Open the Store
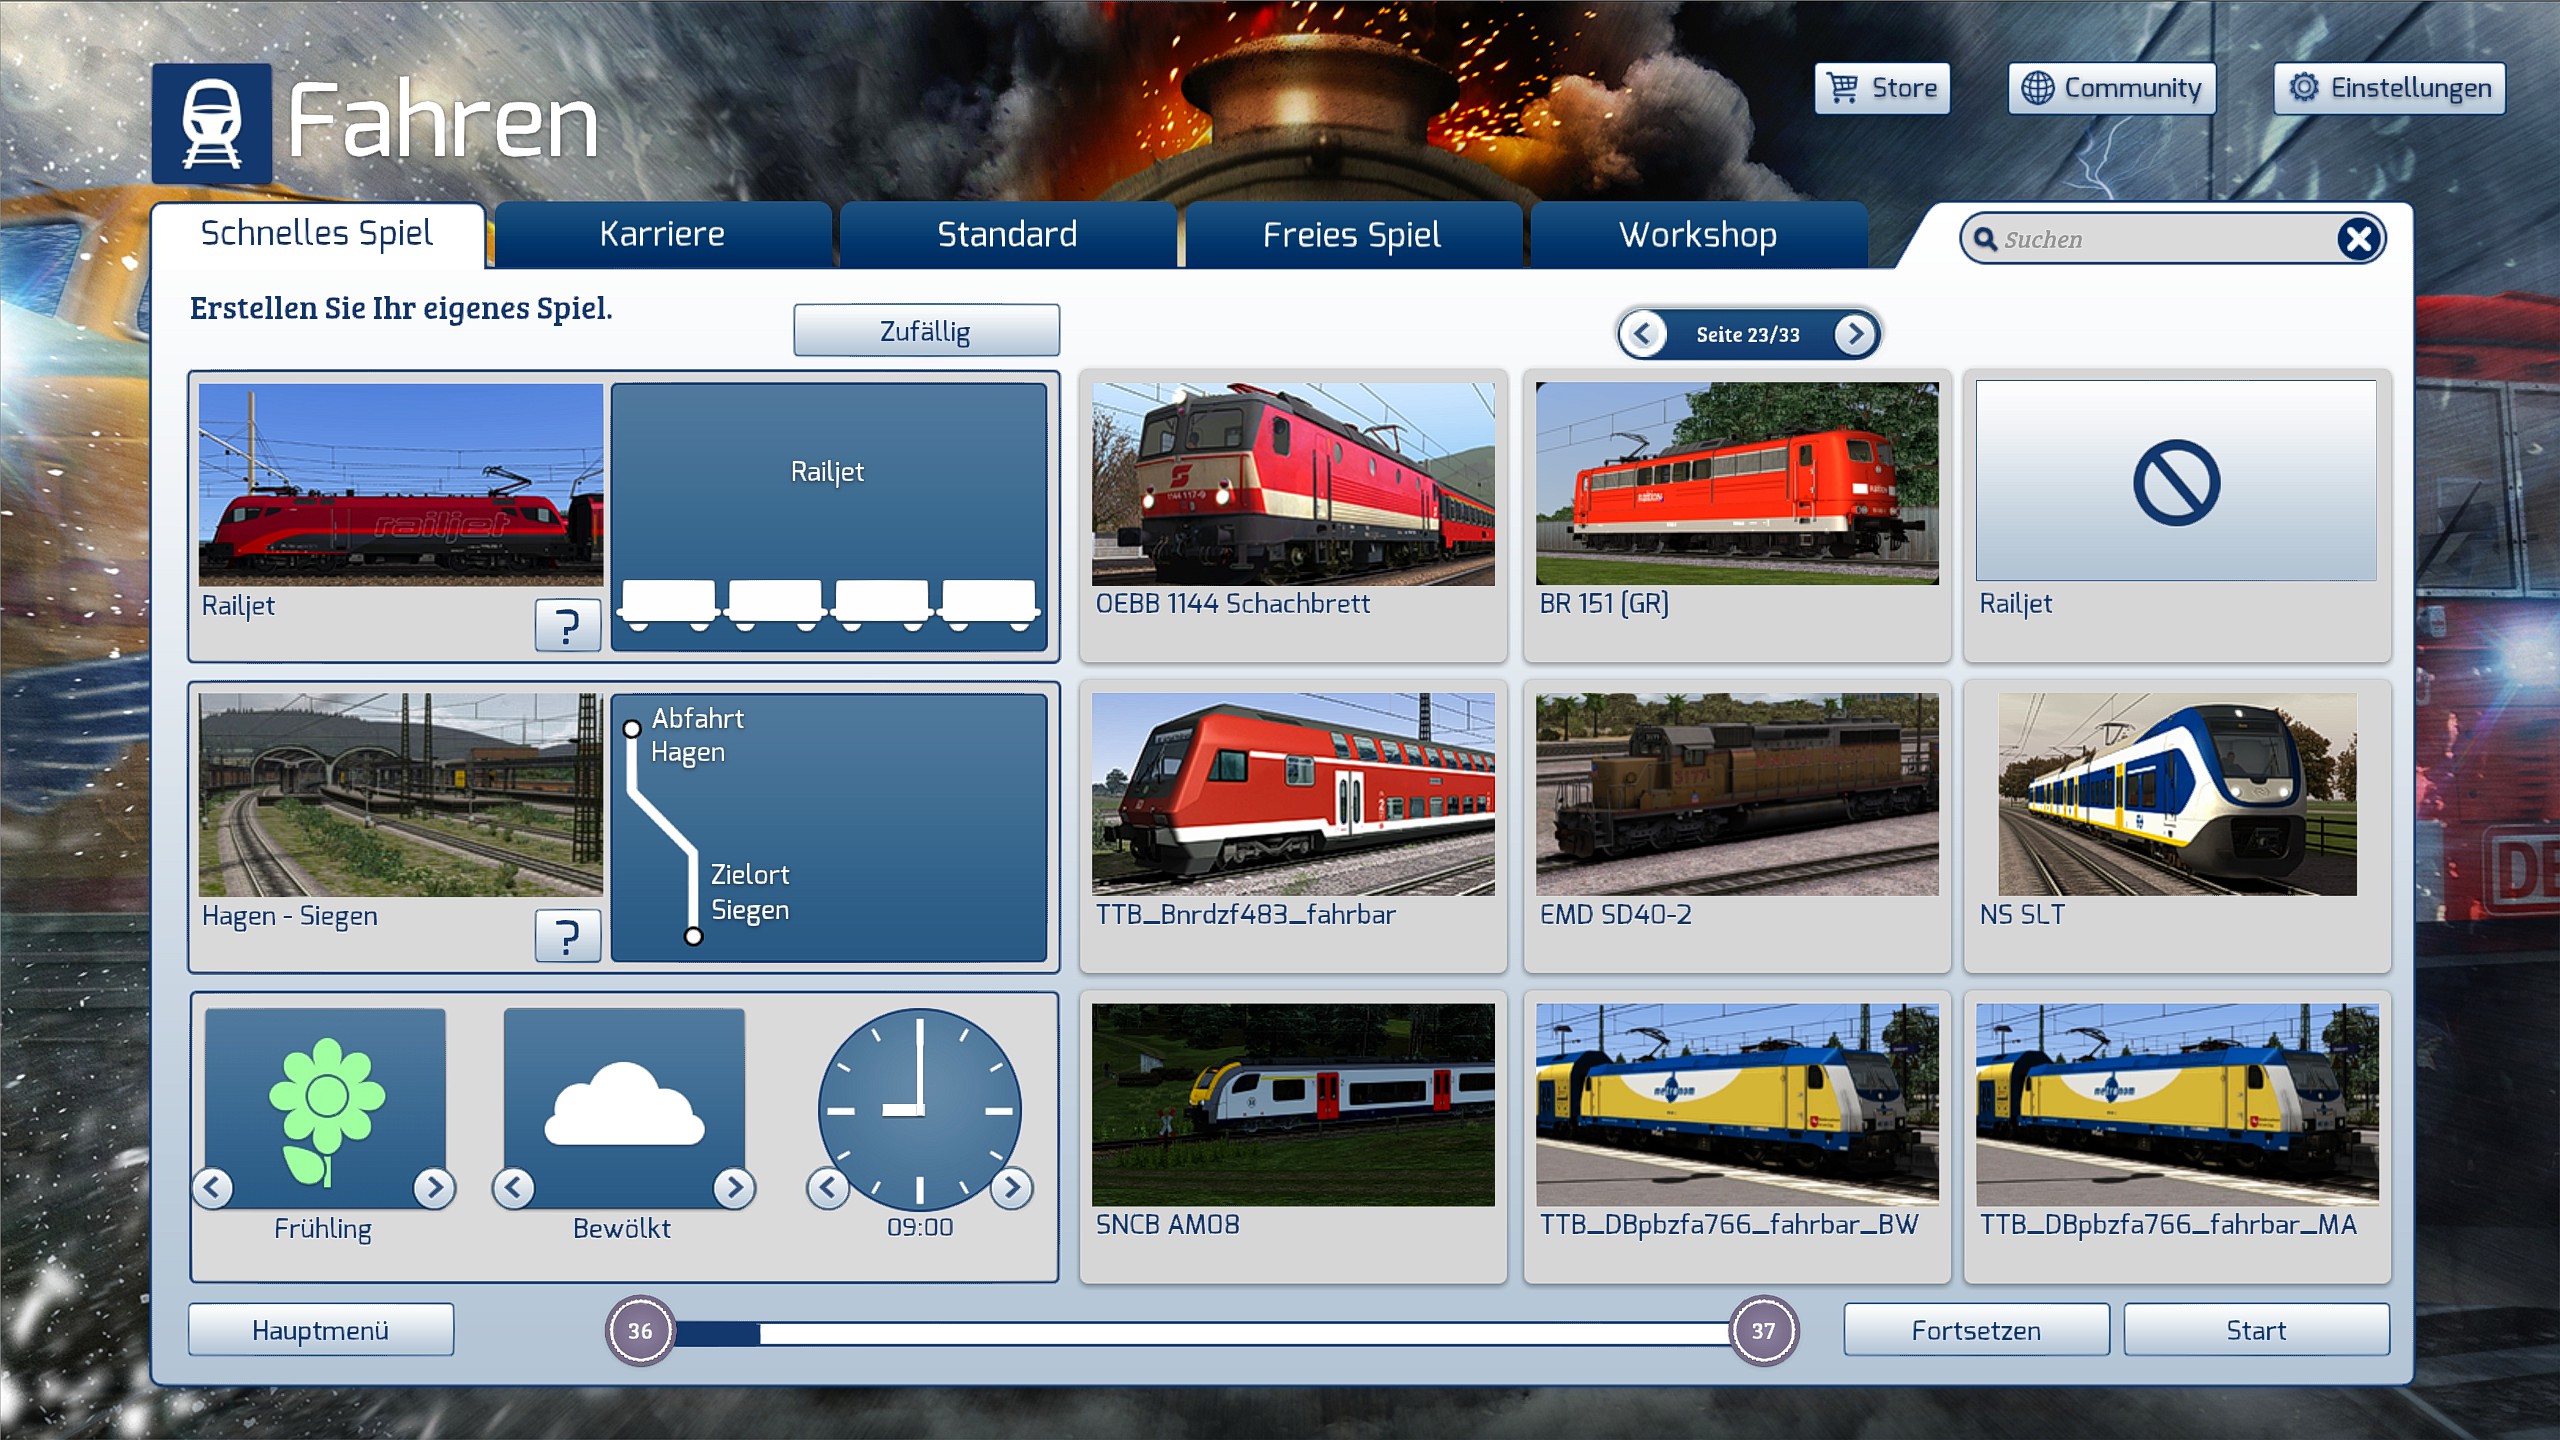This screenshot has width=2560, height=1440. pyautogui.click(x=1882, y=88)
